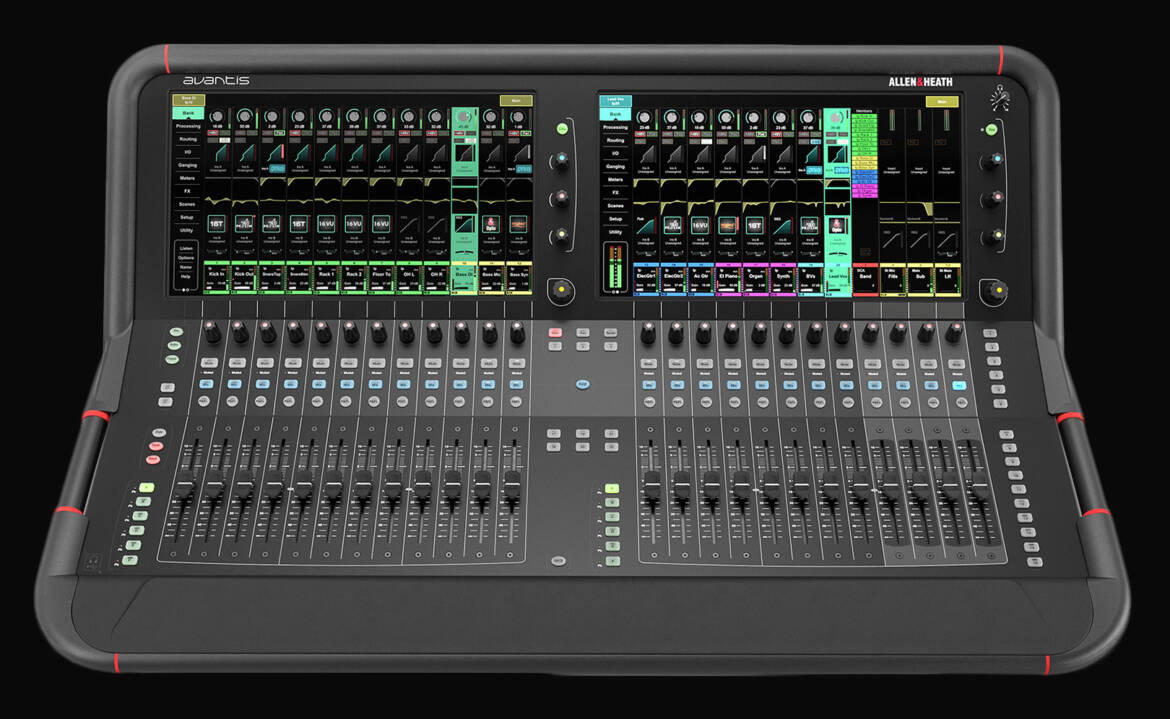
Task: Open the 16T plugin on Kick In channel
Action: (216, 224)
